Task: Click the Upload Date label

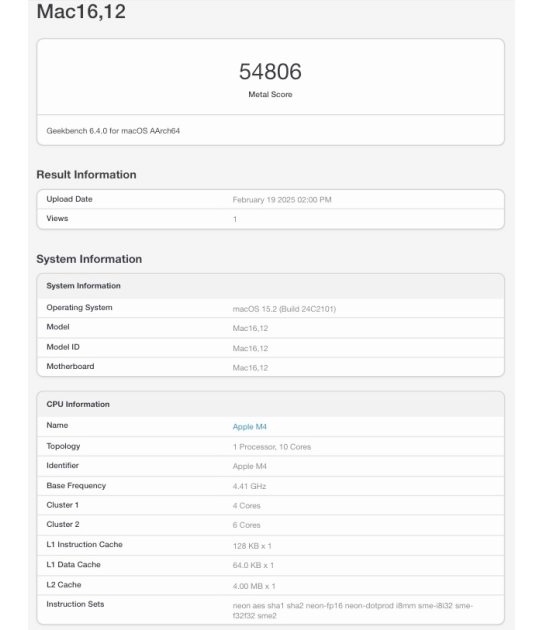Action: click(69, 199)
